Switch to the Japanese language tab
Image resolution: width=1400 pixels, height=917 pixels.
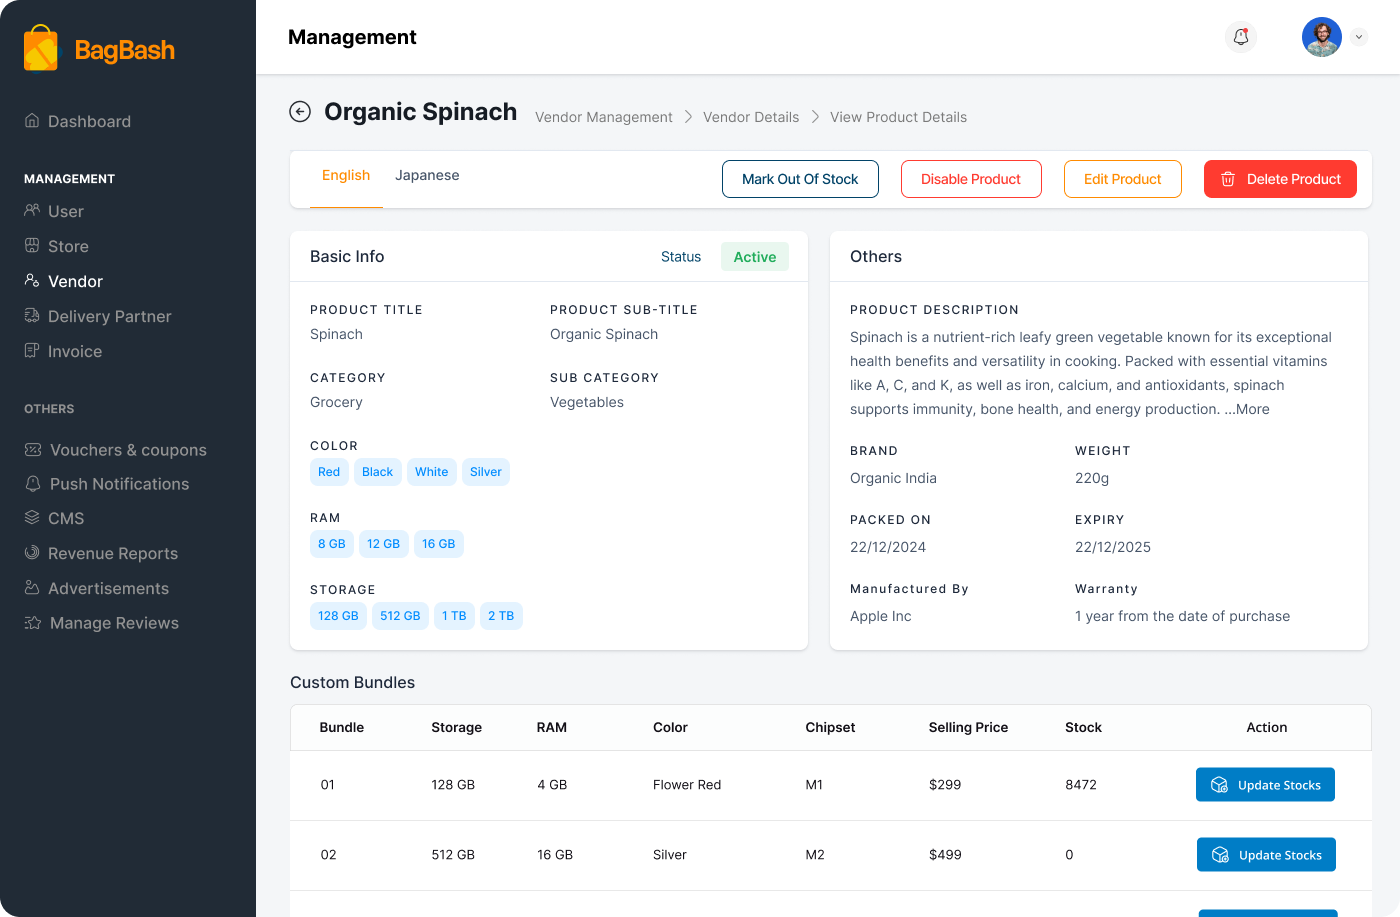click(x=427, y=175)
